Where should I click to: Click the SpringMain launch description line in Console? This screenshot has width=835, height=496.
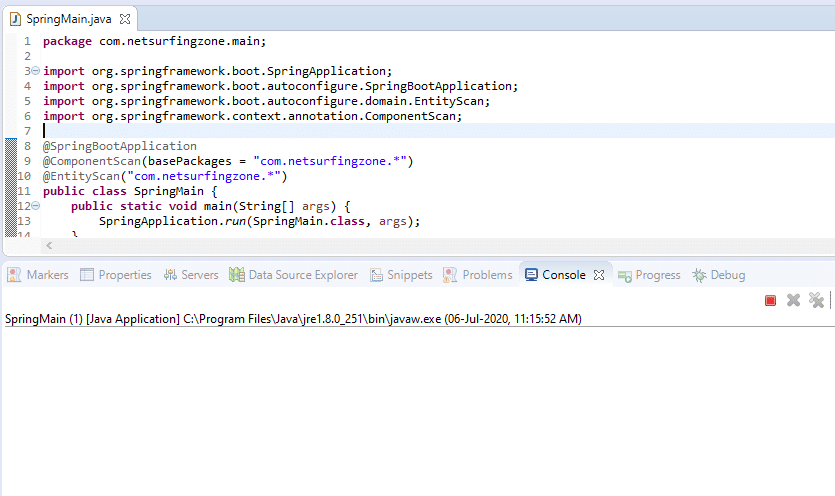[292, 319]
